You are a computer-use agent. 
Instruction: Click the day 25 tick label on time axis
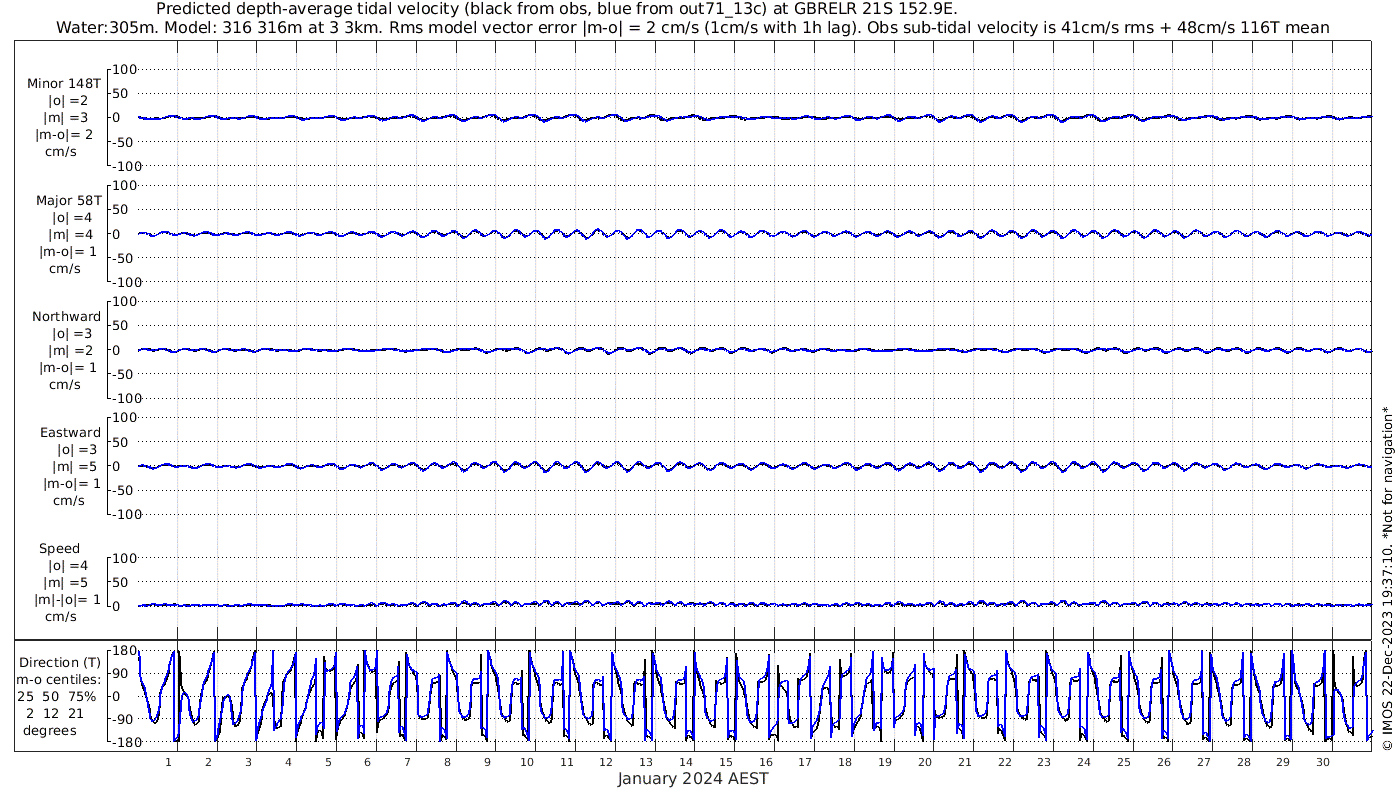click(1124, 762)
